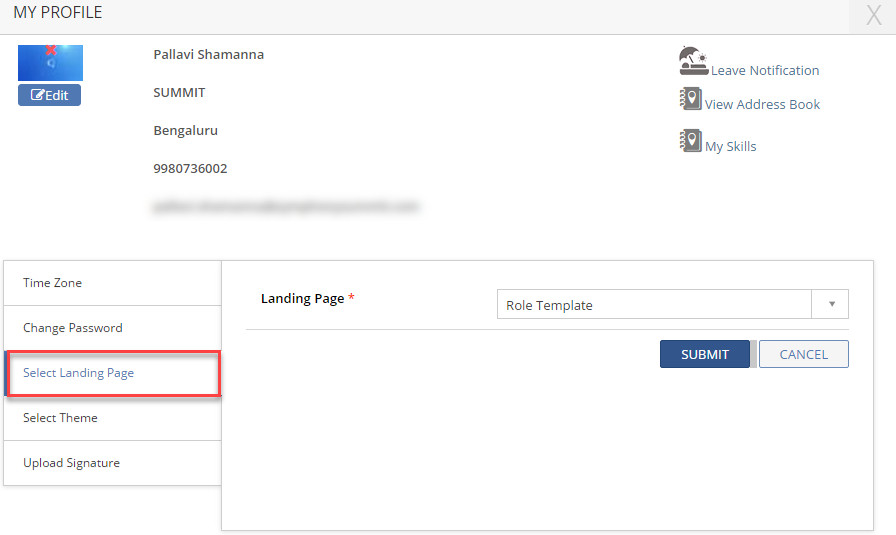896x535 pixels.
Task: Open the My Skills link
Action: click(x=730, y=146)
